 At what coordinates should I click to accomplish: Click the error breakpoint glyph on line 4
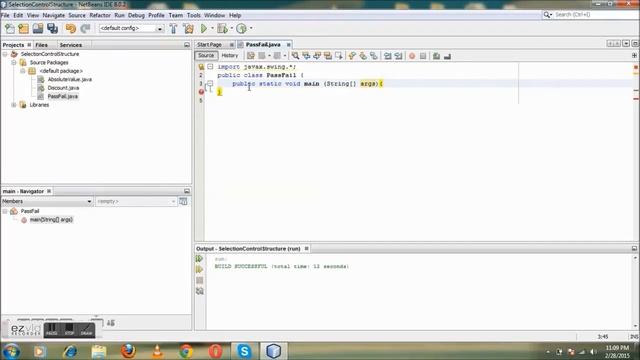201,92
